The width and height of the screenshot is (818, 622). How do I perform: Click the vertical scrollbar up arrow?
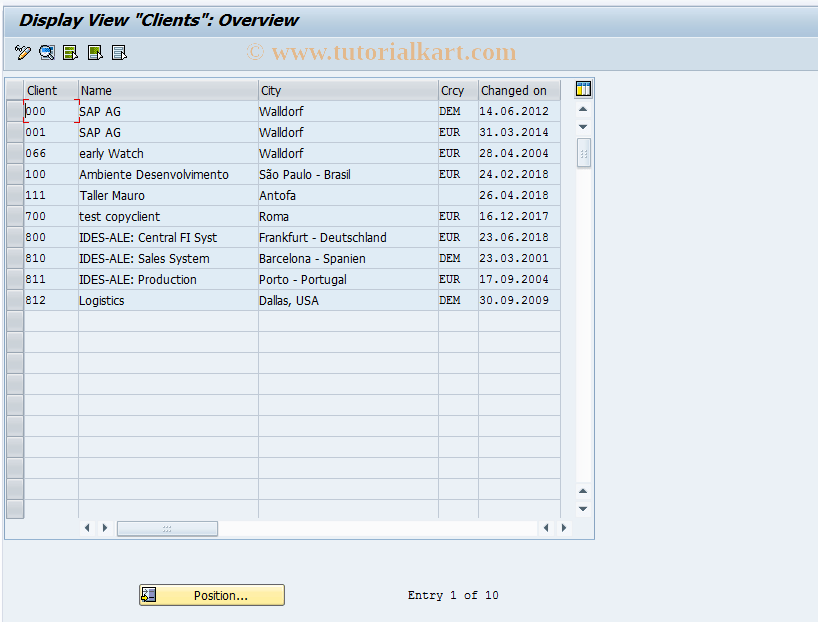click(582, 110)
